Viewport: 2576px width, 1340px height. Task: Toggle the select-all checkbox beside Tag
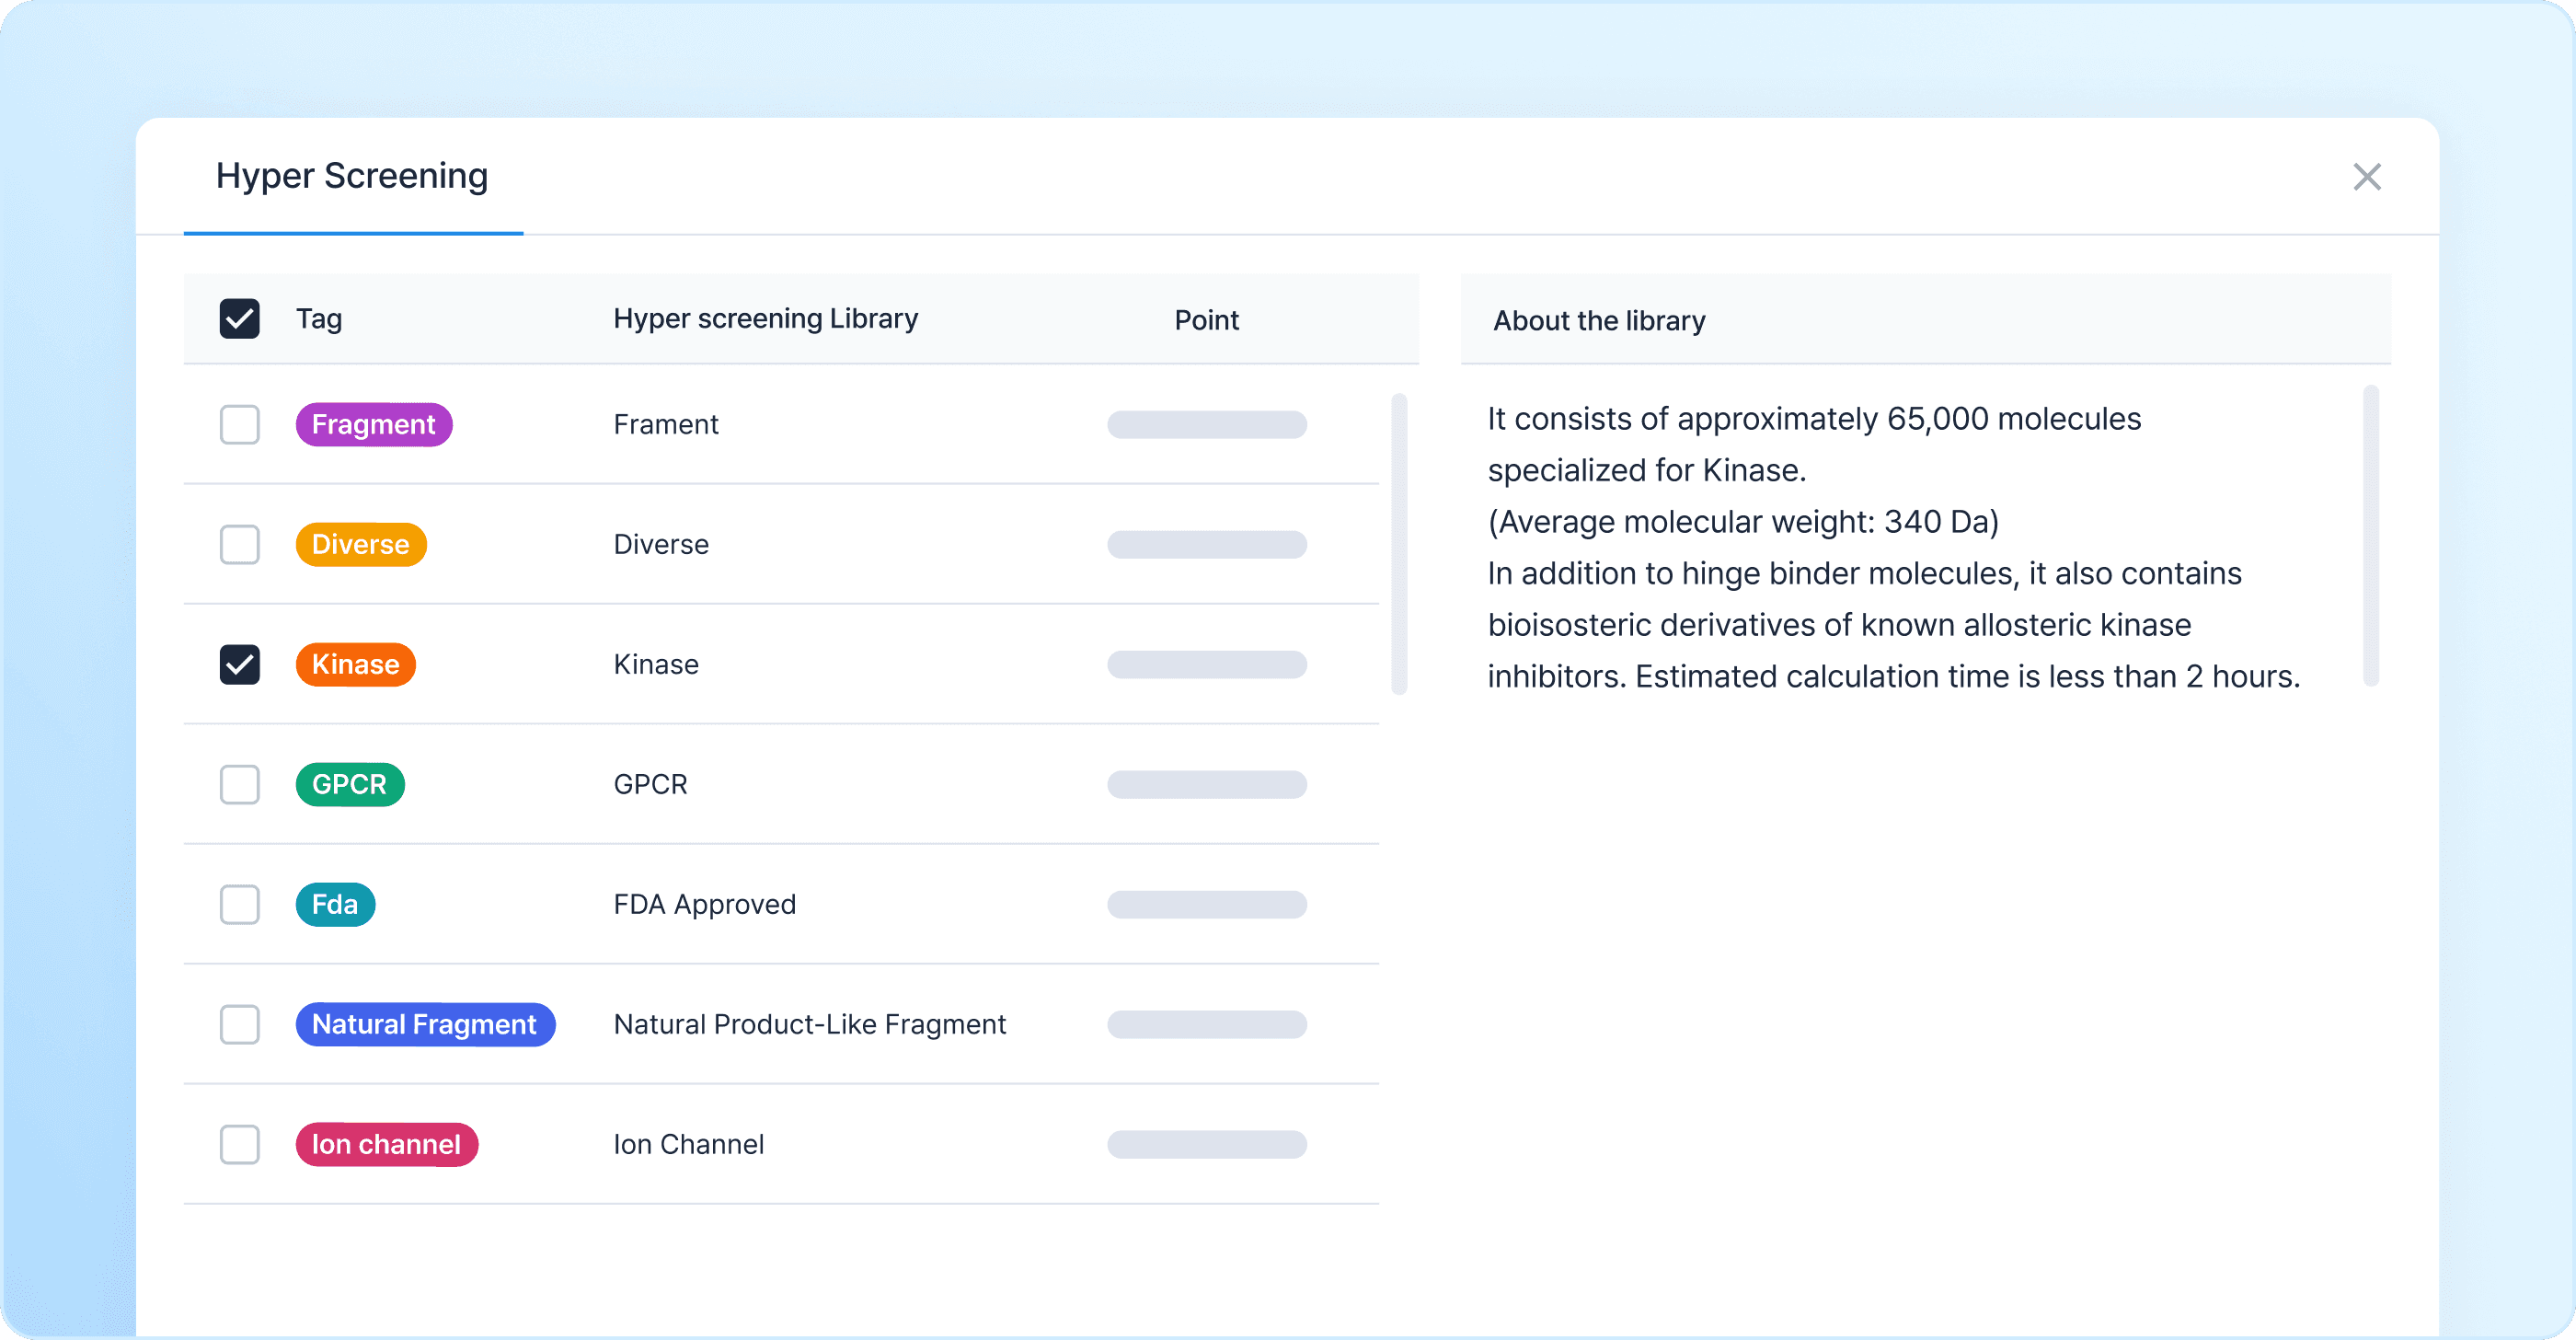(x=239, y=319)
